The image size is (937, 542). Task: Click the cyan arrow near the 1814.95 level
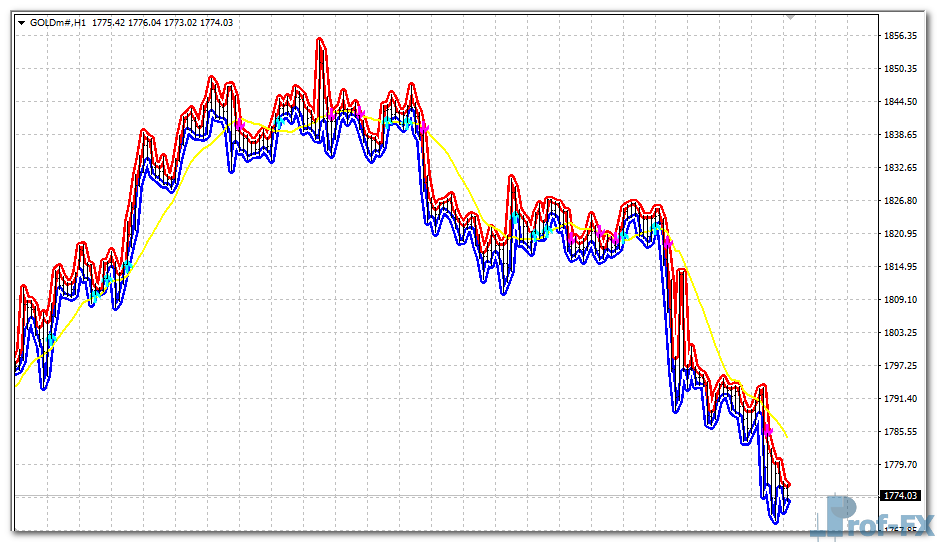127,266
